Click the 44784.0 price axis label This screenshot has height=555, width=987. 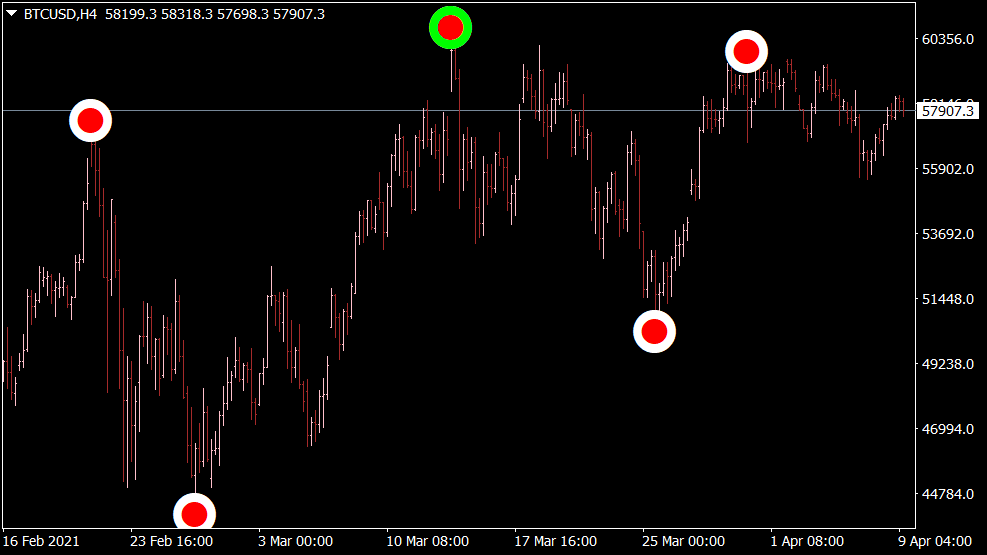click(x=947, y=494)
